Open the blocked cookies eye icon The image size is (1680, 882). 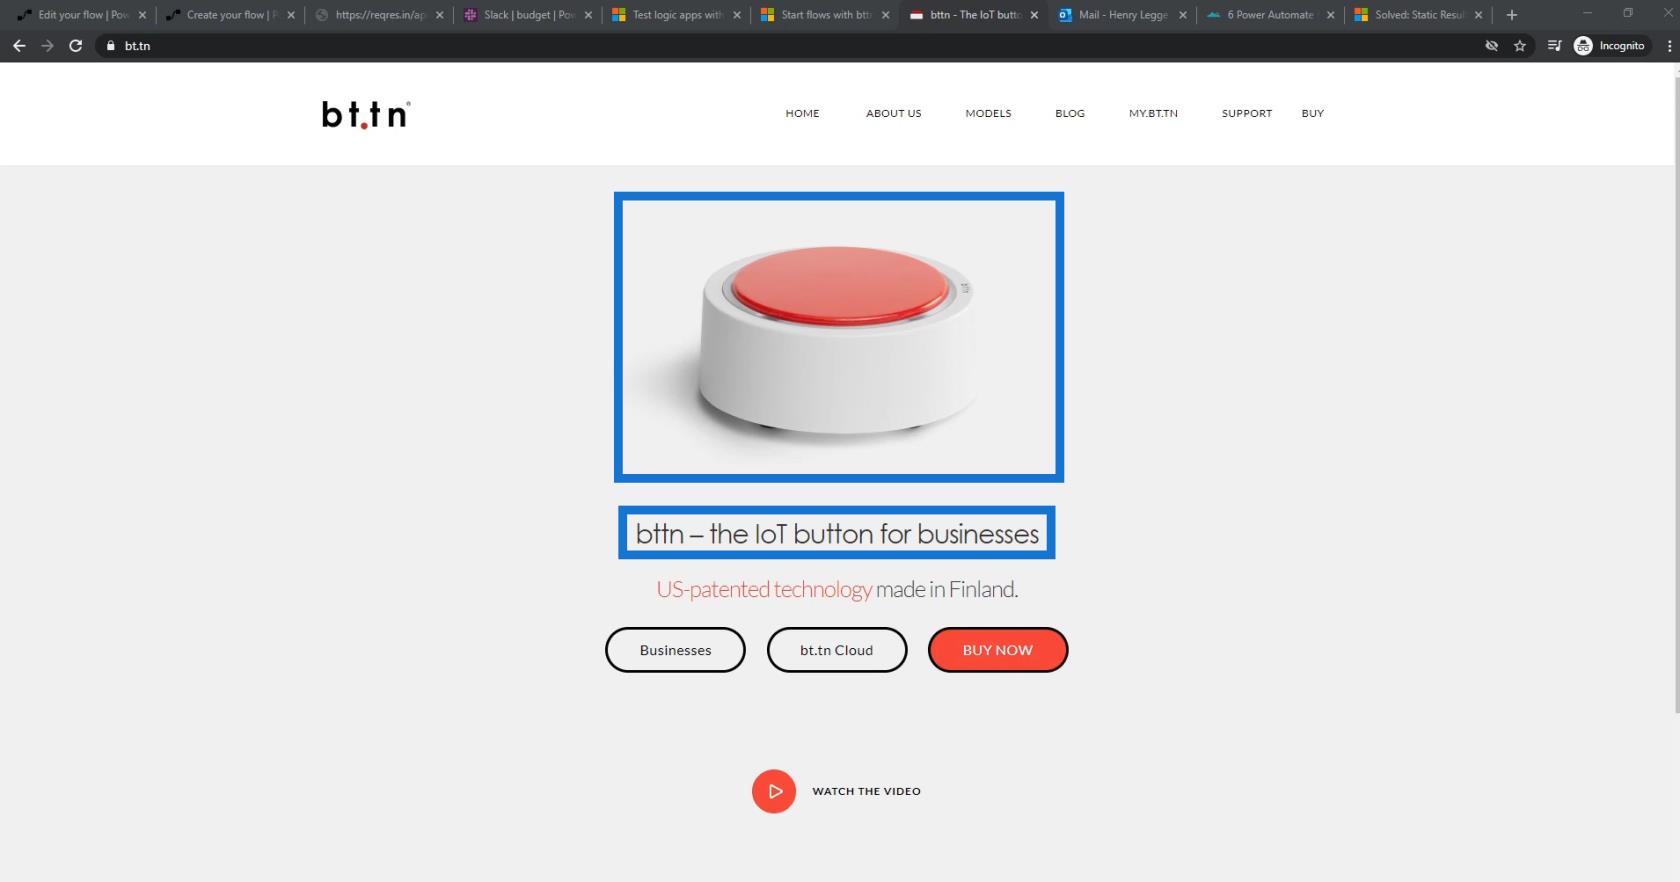click(1492, 46)
